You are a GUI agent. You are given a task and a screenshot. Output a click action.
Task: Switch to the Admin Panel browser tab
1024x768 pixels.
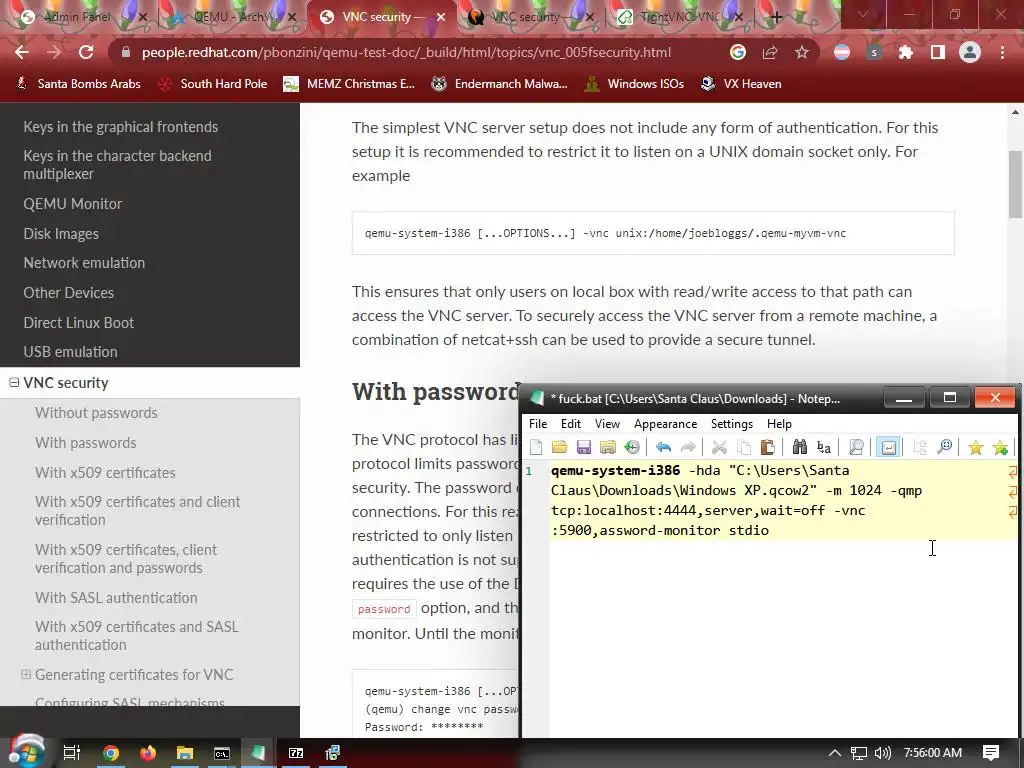76,17
